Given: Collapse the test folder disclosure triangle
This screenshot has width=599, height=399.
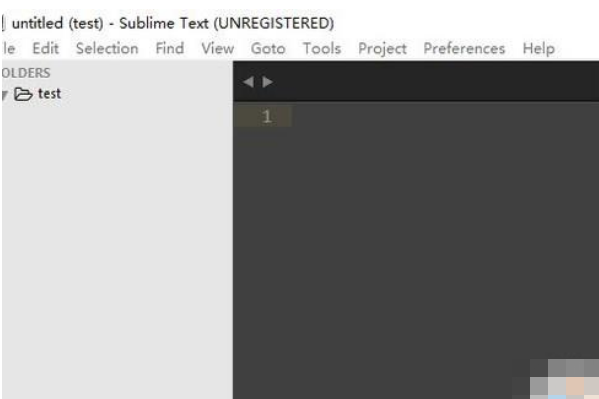Looking at the screenshot, I should point(5,95).
